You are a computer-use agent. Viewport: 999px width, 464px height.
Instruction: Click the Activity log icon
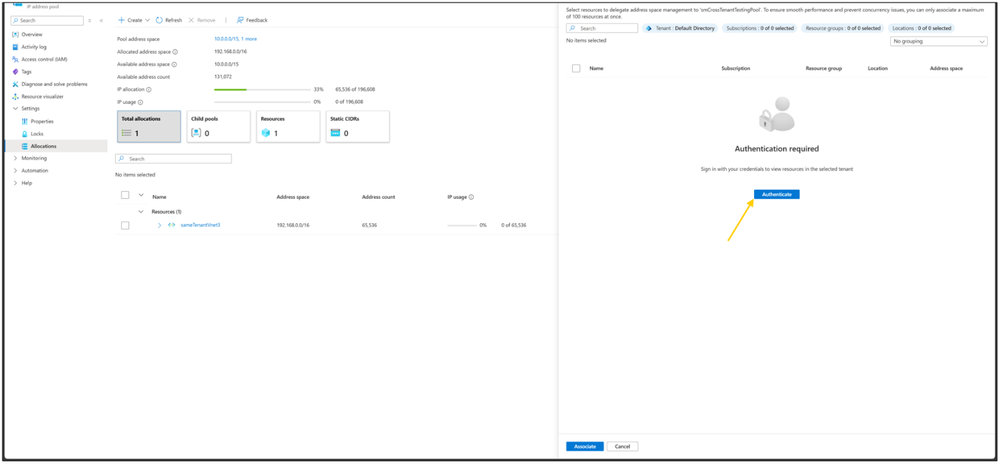click(15, 47)
